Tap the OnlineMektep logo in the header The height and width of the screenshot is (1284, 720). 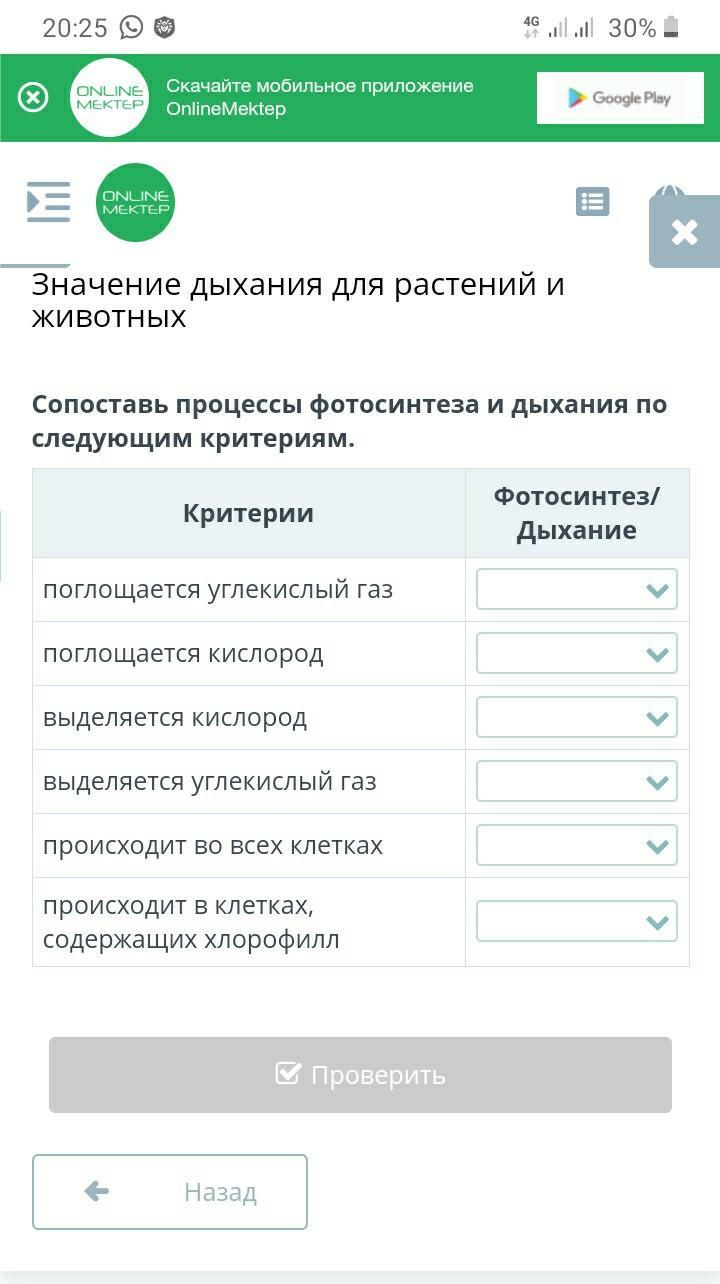tap(135, 203)
